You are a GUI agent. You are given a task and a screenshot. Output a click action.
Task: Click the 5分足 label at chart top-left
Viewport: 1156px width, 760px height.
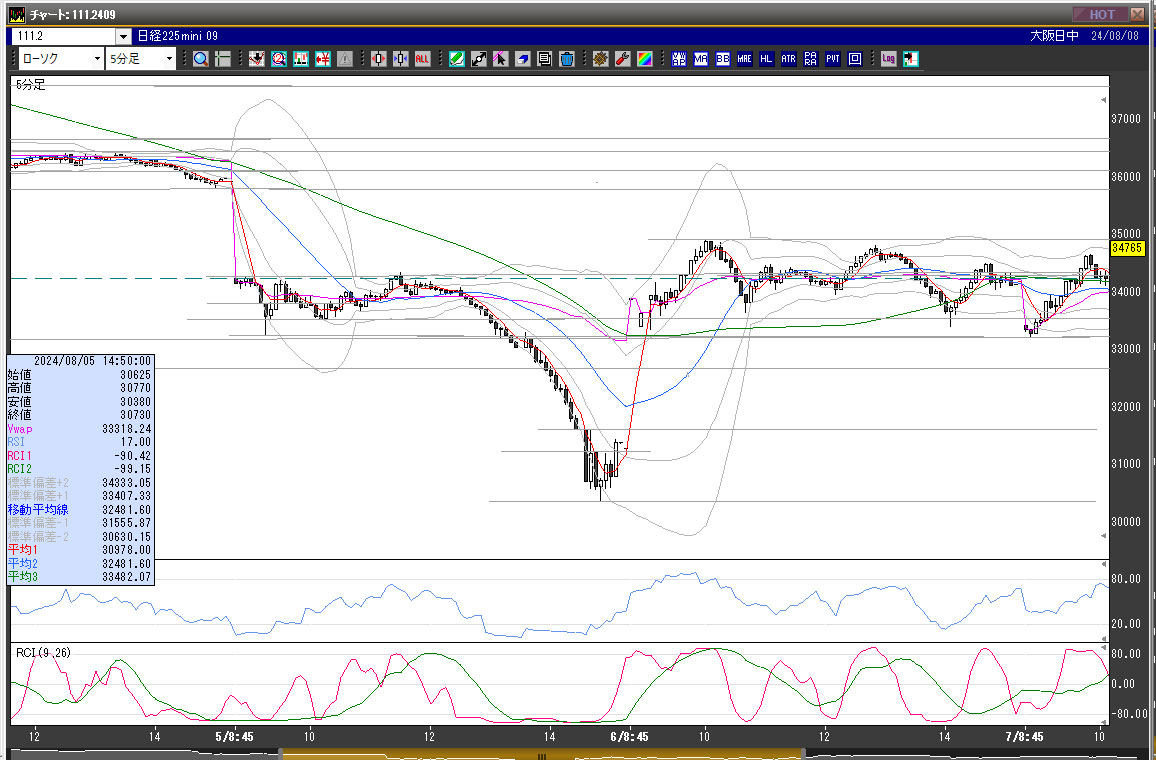point(30,85)
